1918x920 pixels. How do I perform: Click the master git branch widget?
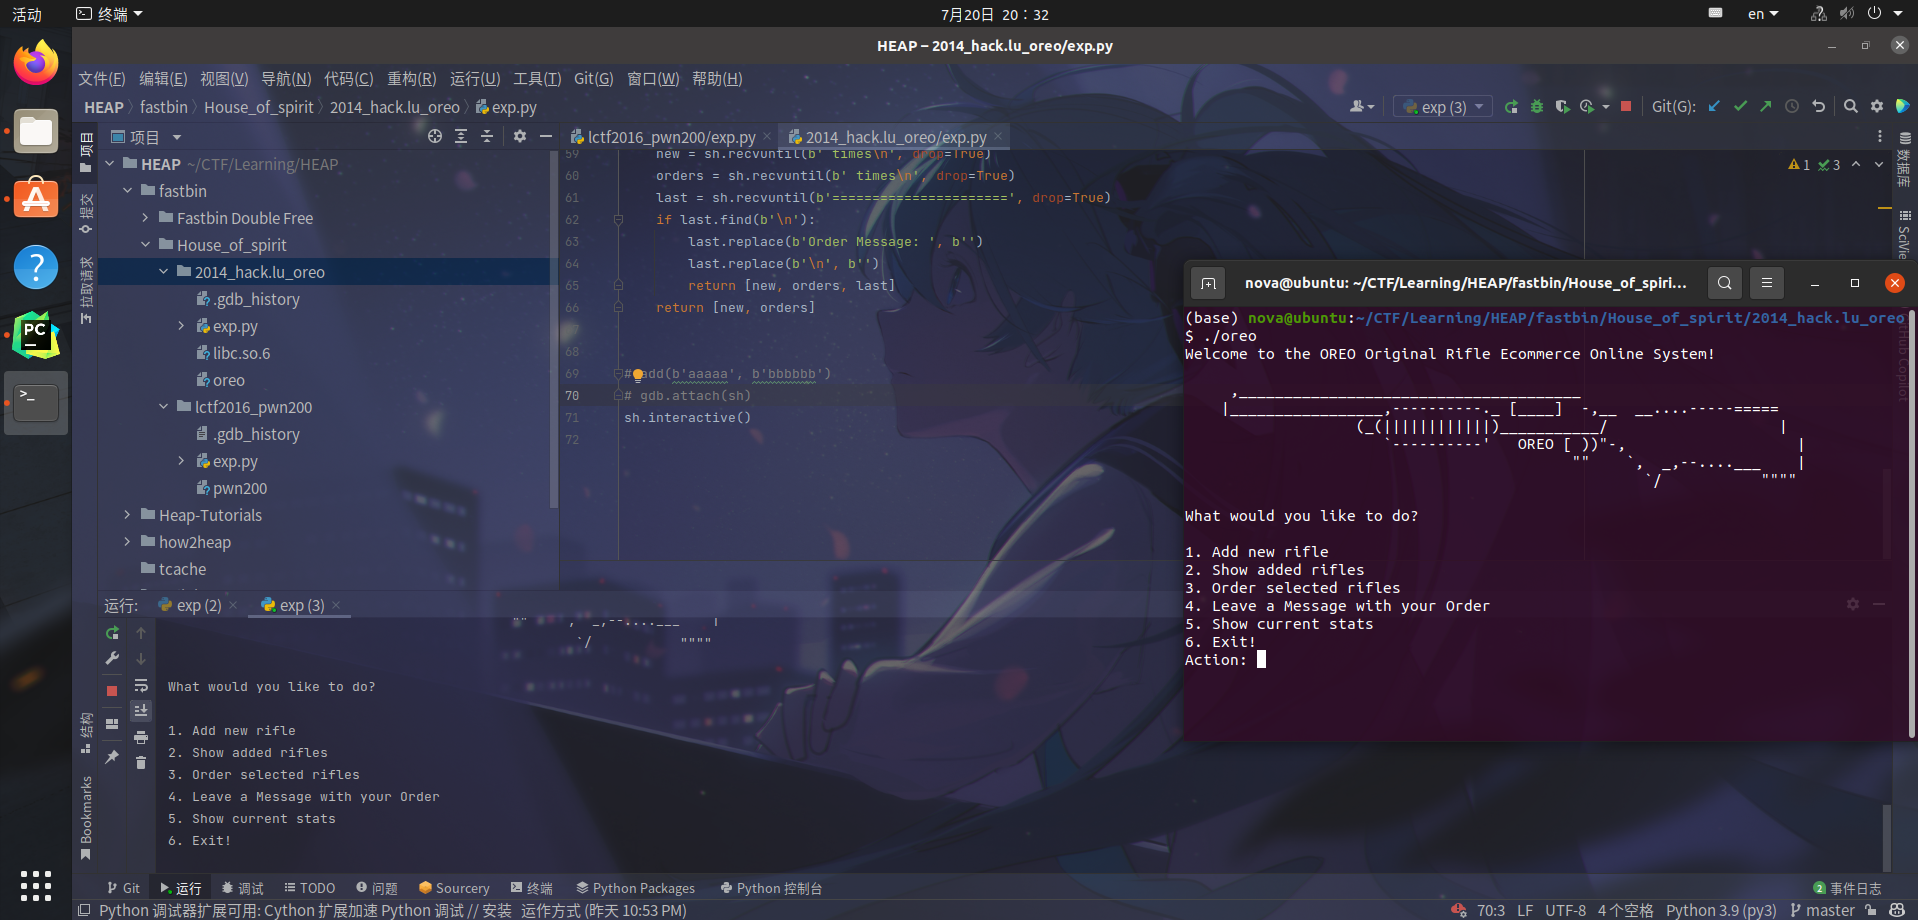click(x=1822, y=910)
